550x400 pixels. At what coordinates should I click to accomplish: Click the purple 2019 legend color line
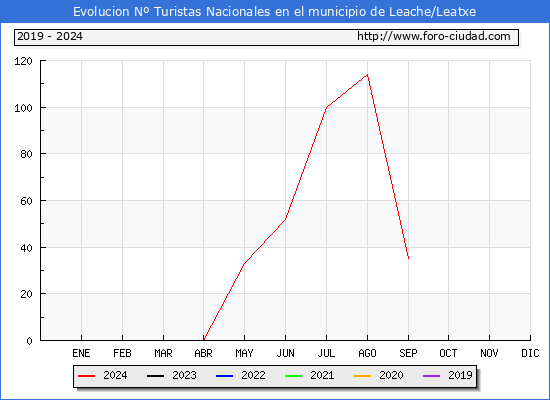[x=431, y=376]
